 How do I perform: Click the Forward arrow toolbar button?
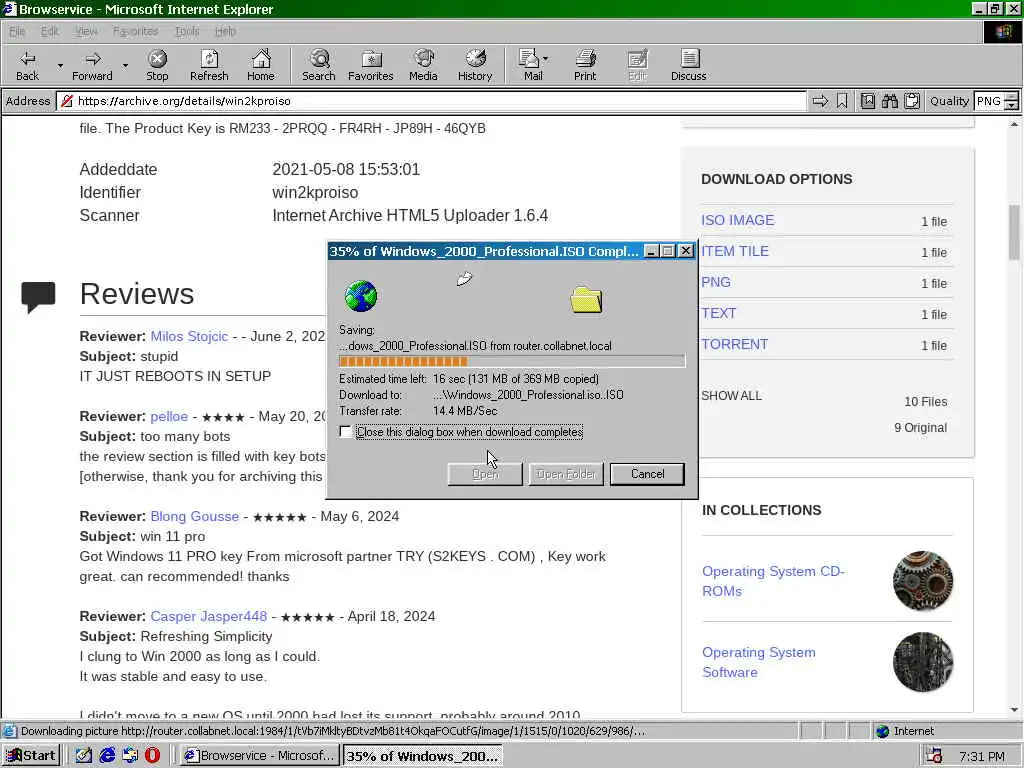92,65
